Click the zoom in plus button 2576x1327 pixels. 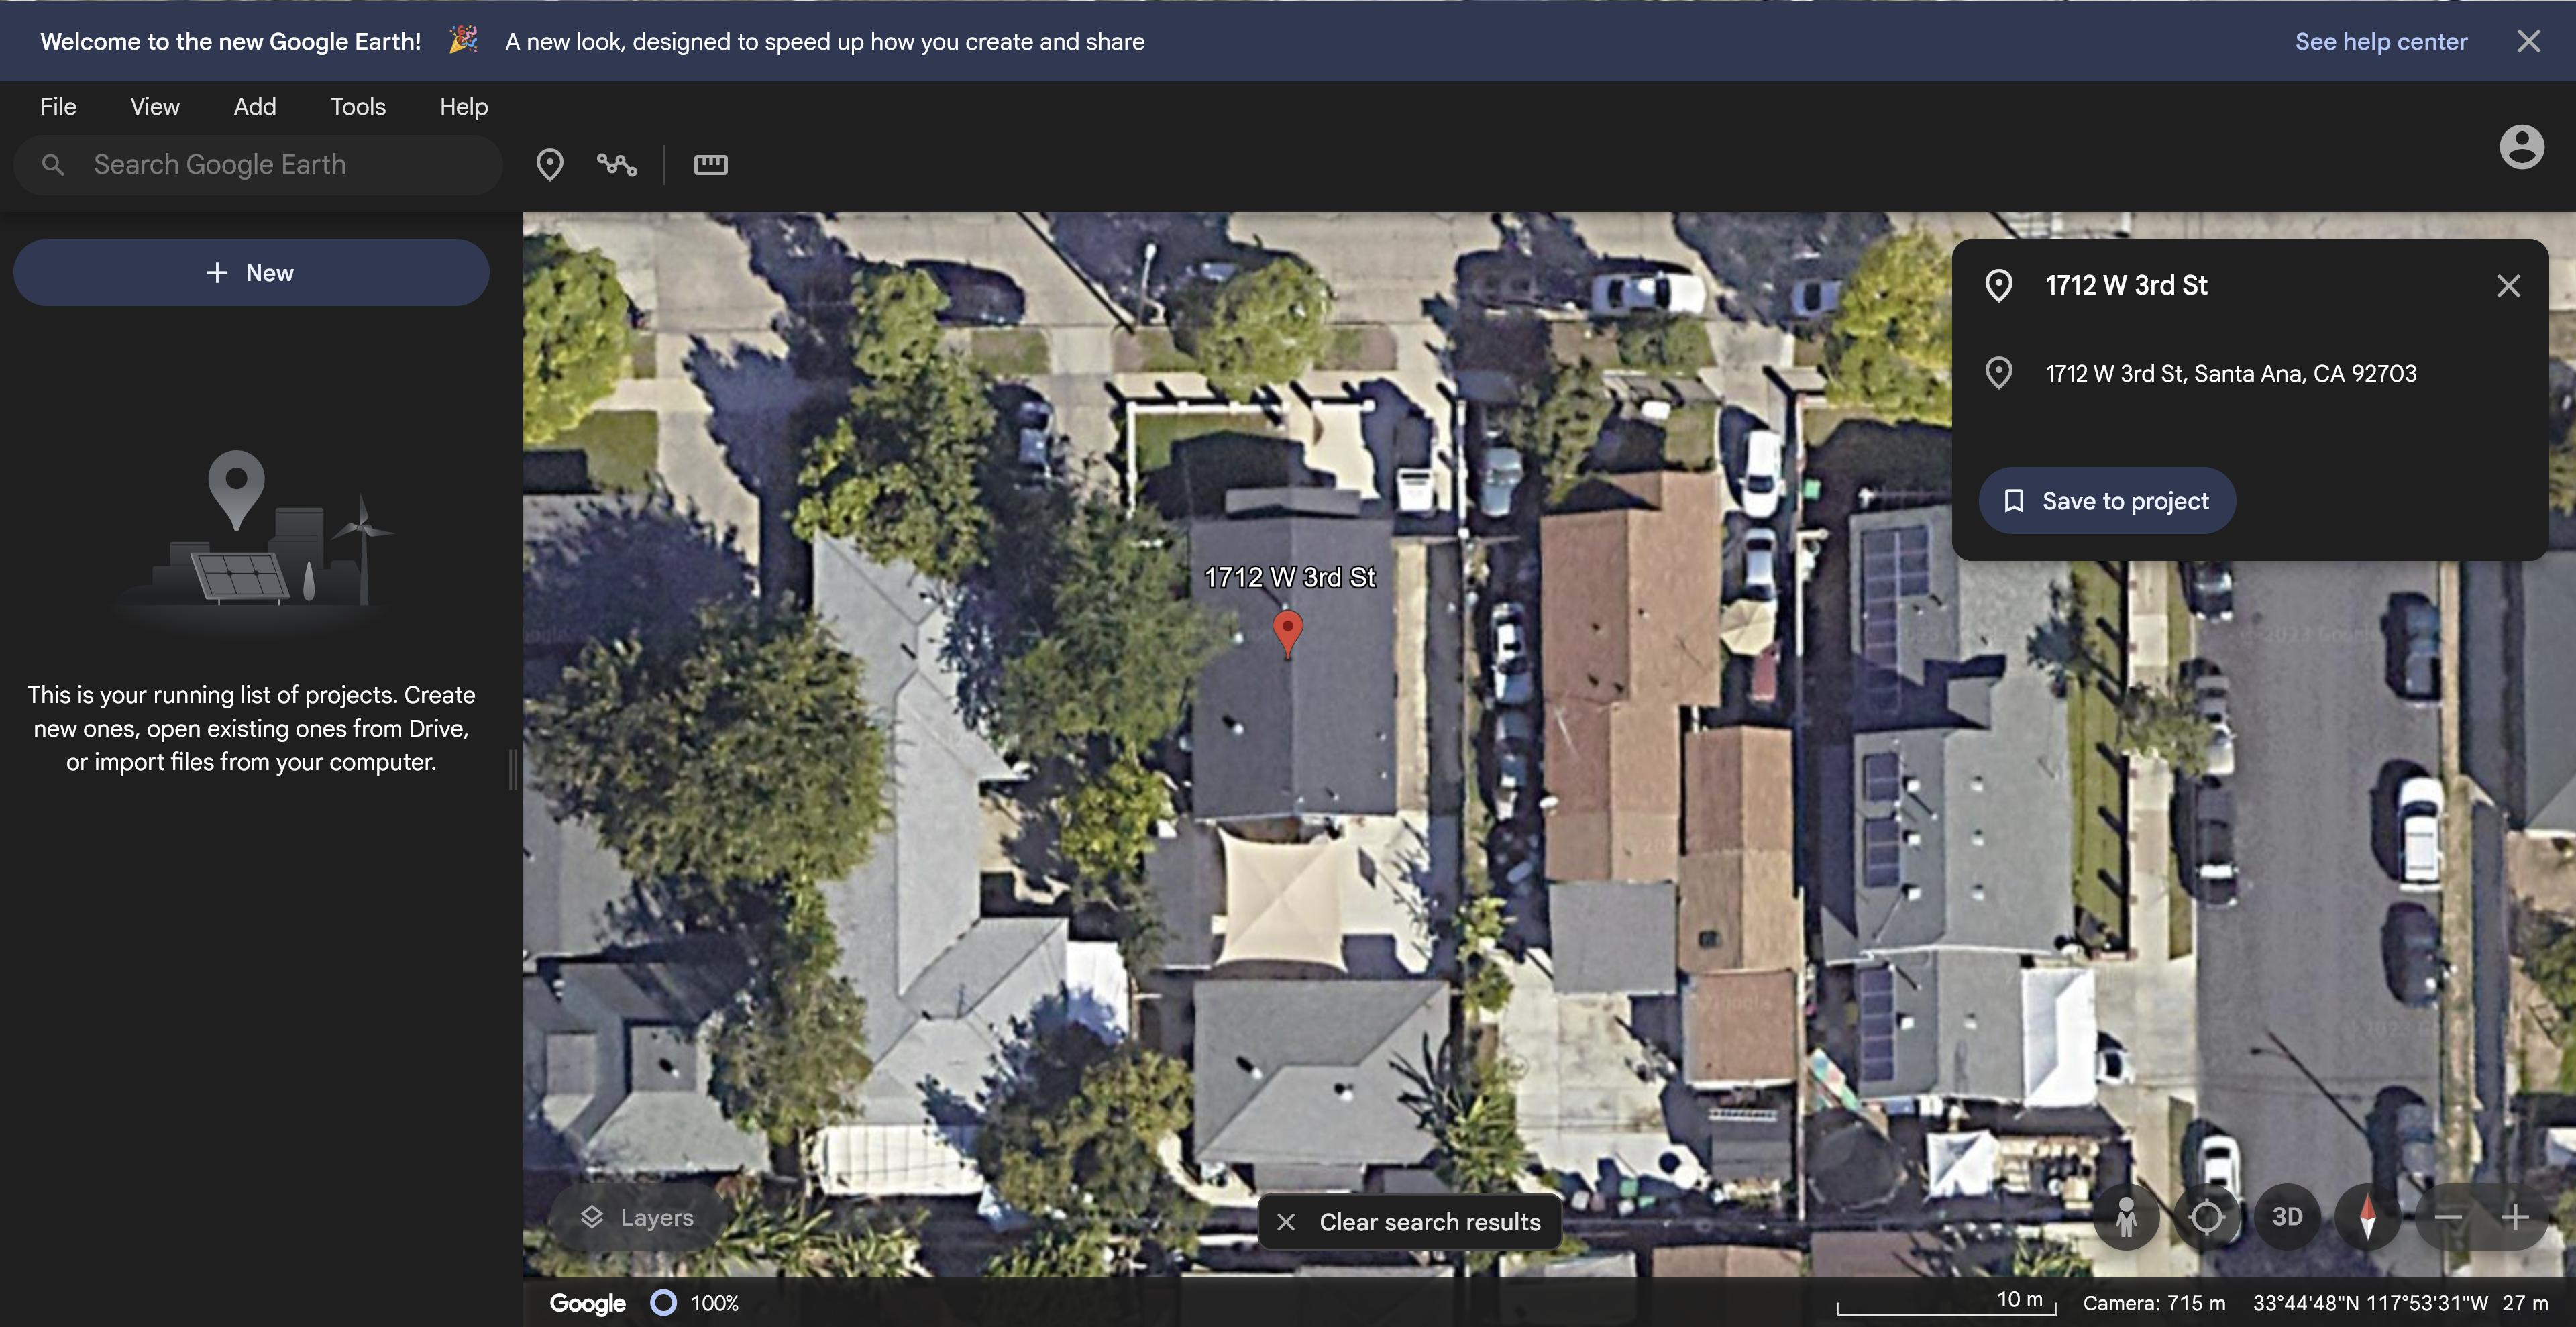tap(2515, 1217)
